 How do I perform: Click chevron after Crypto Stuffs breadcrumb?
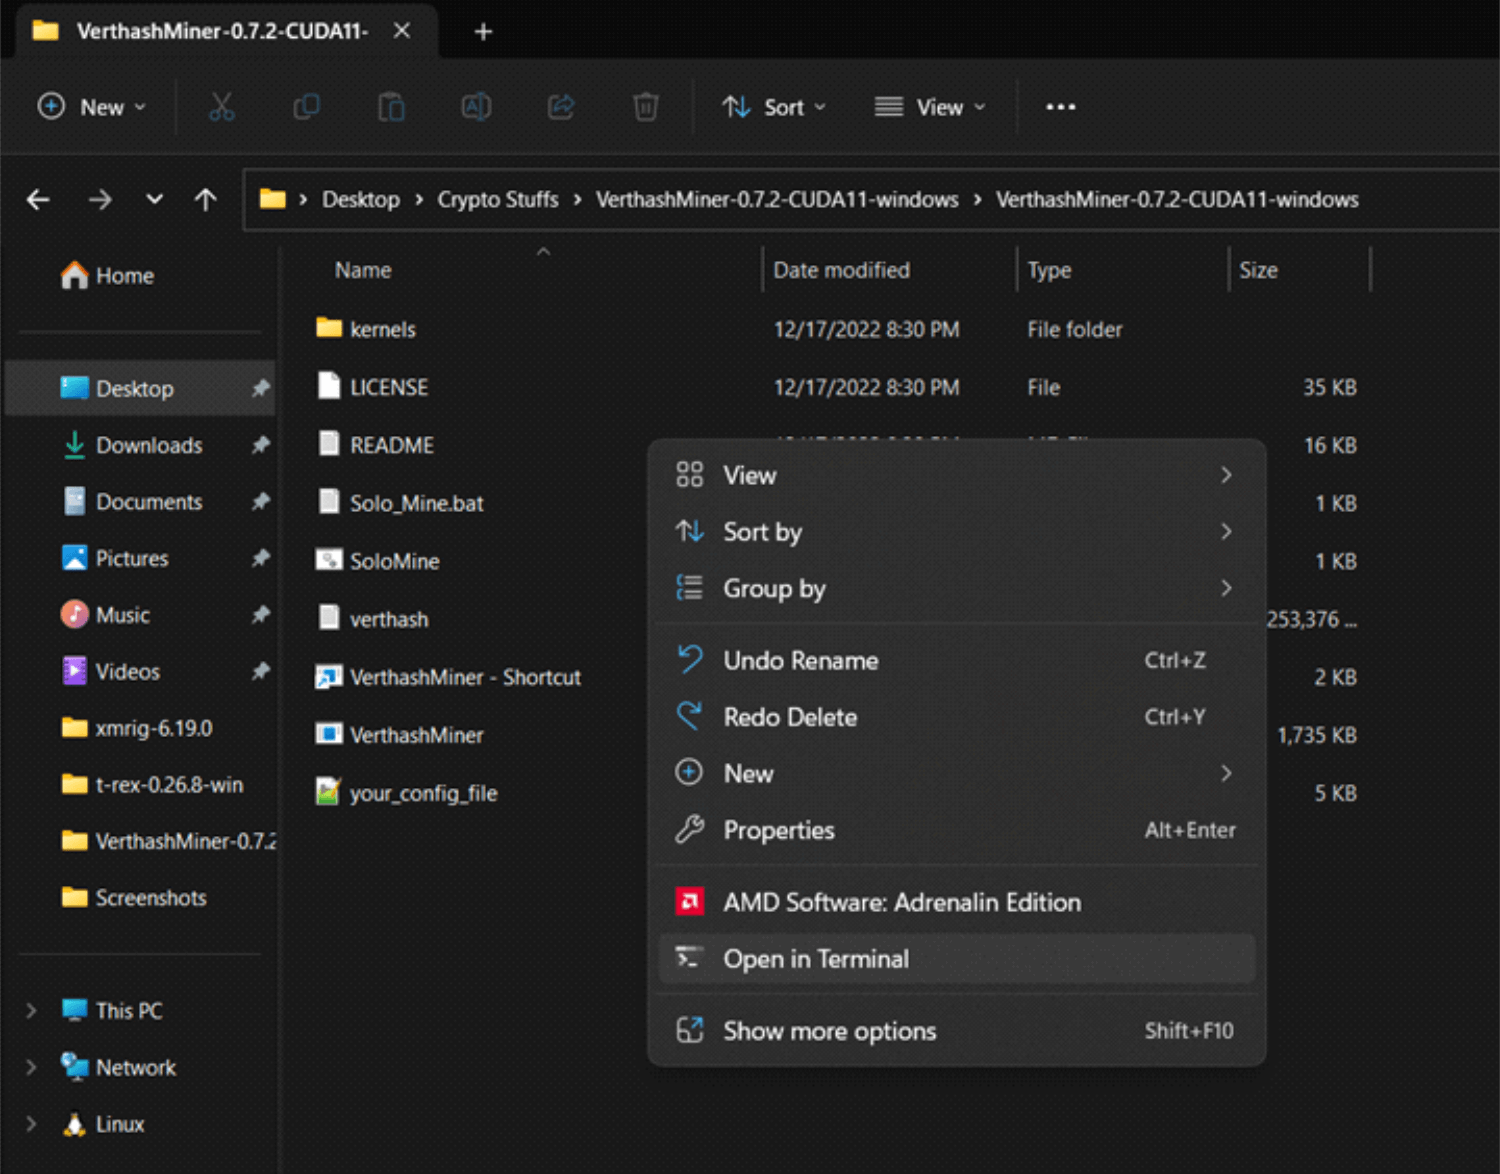coord(577,200)
